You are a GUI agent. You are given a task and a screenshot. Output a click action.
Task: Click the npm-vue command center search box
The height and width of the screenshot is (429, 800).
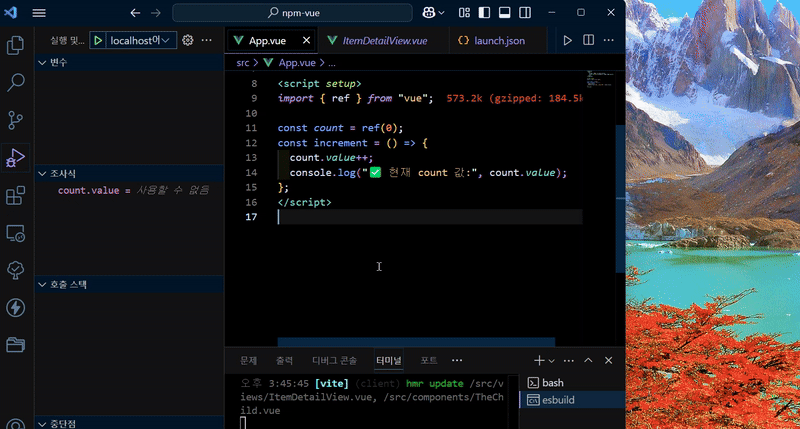tap(292, 13)
